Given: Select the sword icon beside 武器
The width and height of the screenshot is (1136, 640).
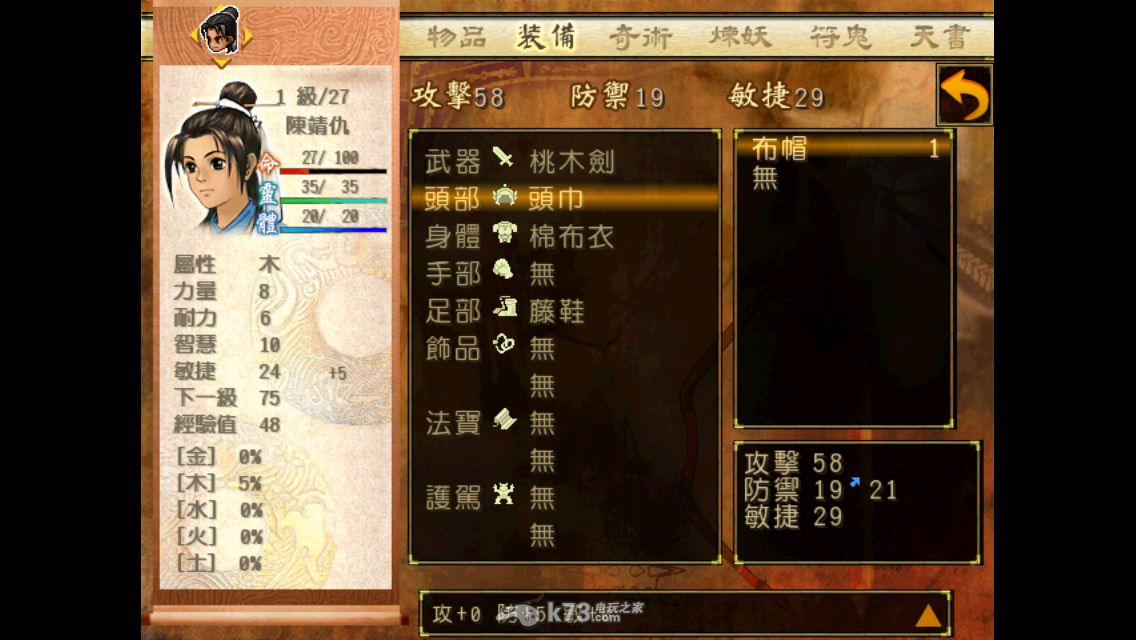Looking at the screenshot, I should pyautogui.click(x=504, y=158).
